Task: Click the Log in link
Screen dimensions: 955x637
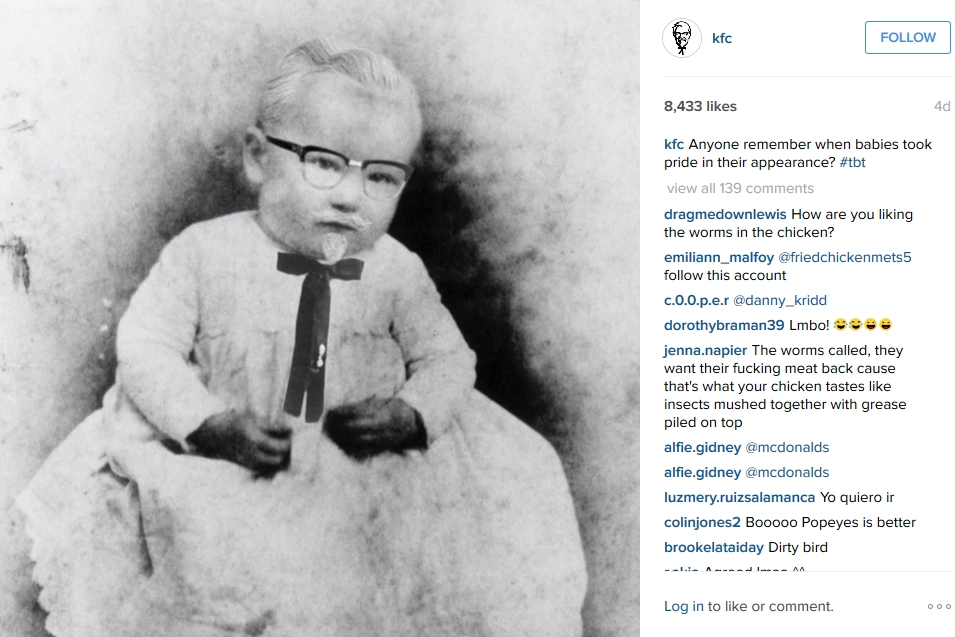Action: tap(683, 607)
